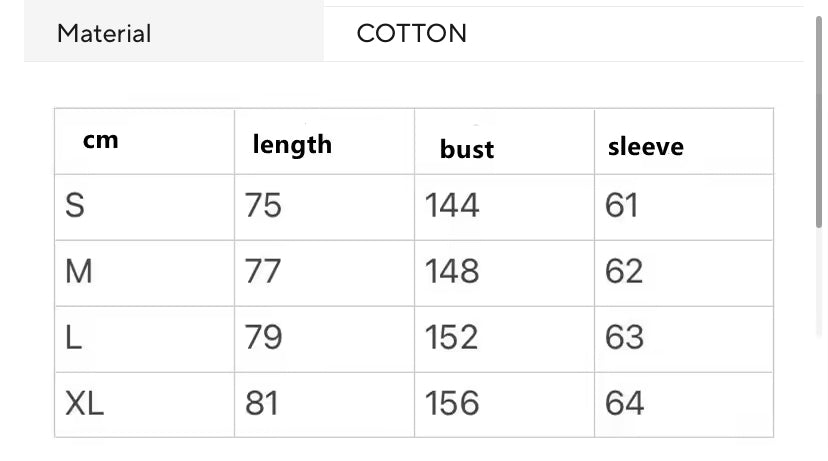Click bust value 144 for size S
Image resolution: width=828 pixels, height=461 pixels.
(452, 205)
